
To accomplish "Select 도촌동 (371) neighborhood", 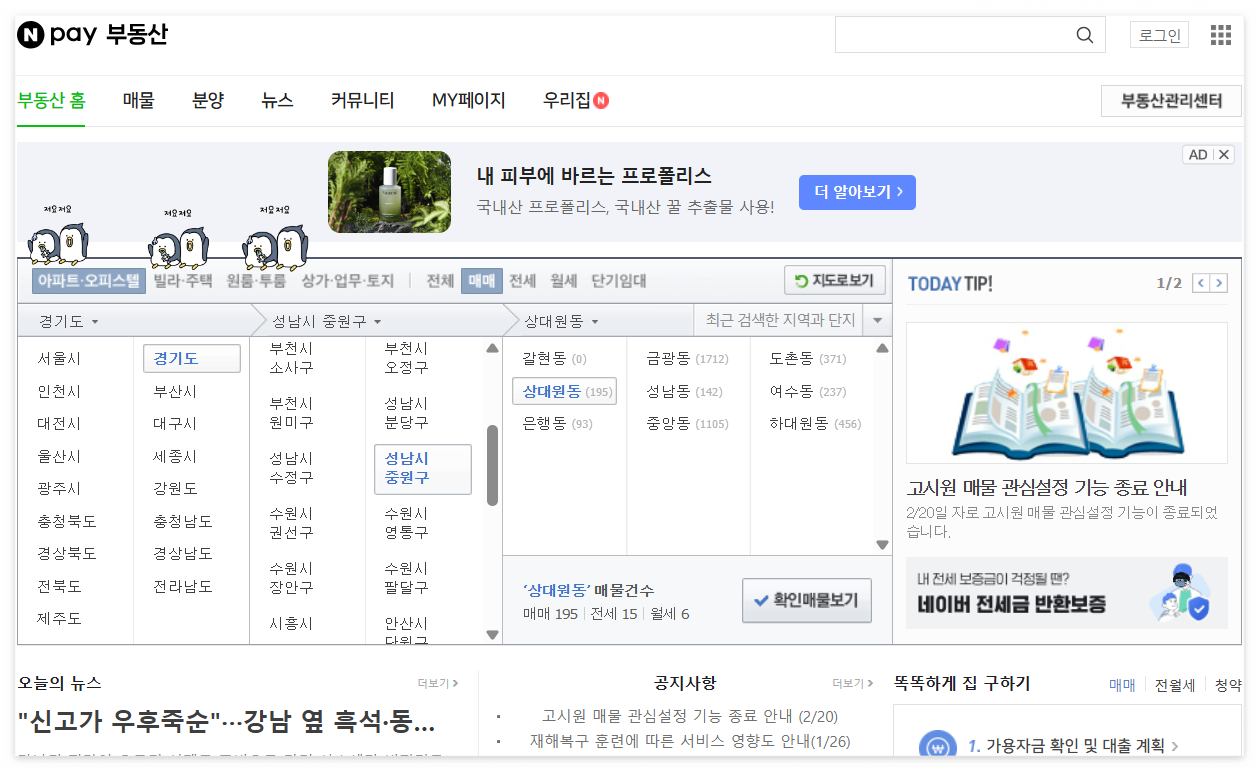I will point(808,358).
